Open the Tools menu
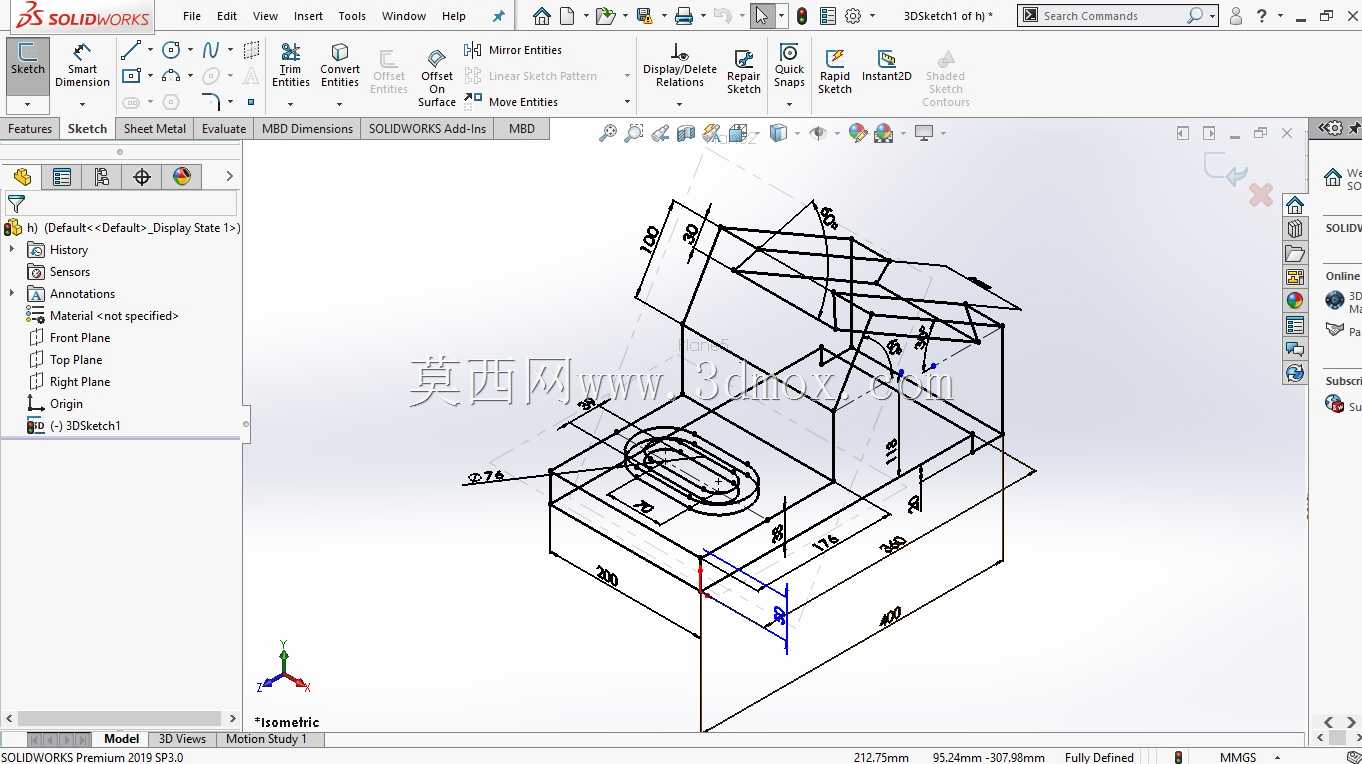This screenshot has height=764, width=1362. click(x=352, y=16)
